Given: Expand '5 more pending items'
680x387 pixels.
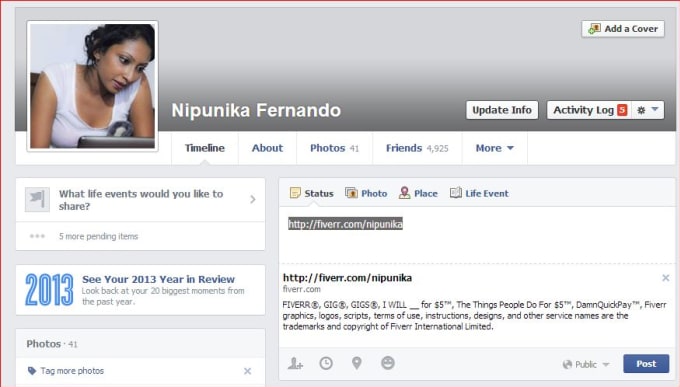Looking at the screenshot, I should (98, 236).
